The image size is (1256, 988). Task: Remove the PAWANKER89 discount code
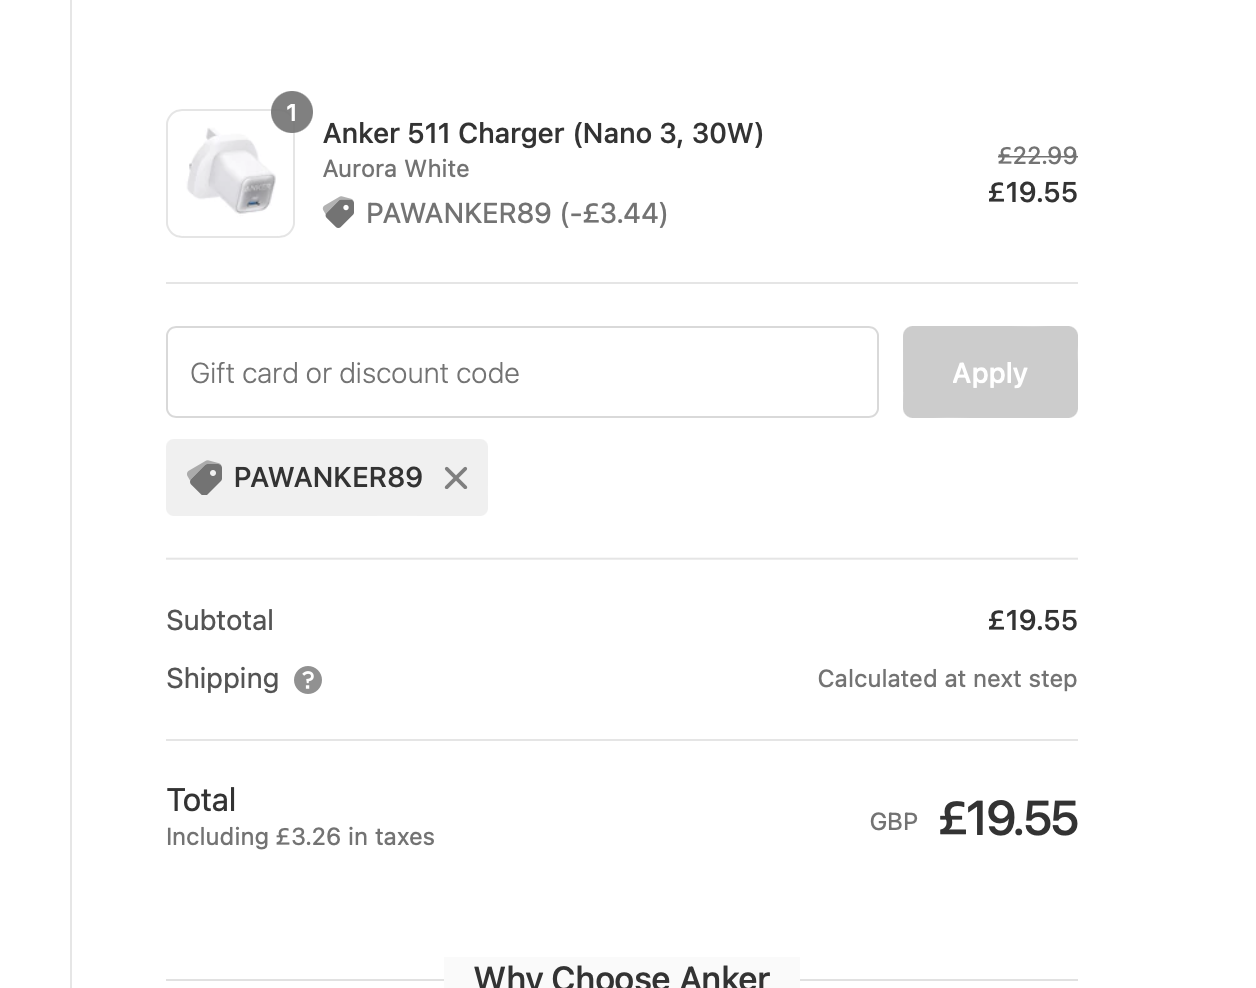point(456,478)
